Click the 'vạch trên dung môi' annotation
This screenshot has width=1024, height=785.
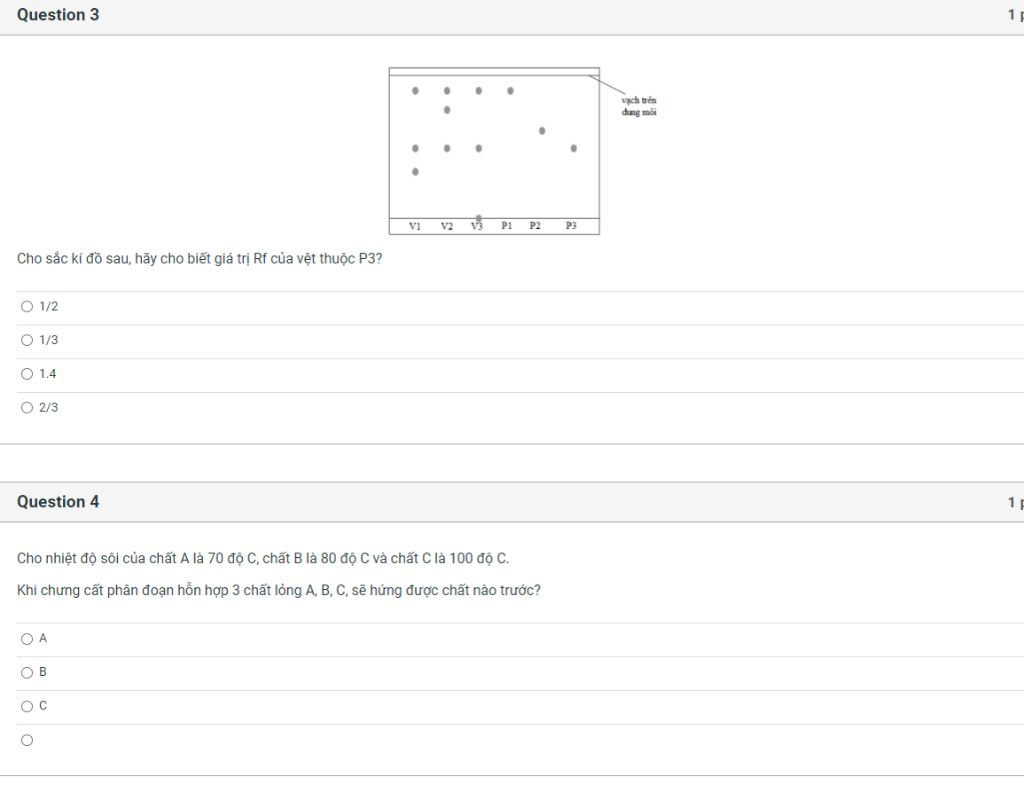coord(639,106)
